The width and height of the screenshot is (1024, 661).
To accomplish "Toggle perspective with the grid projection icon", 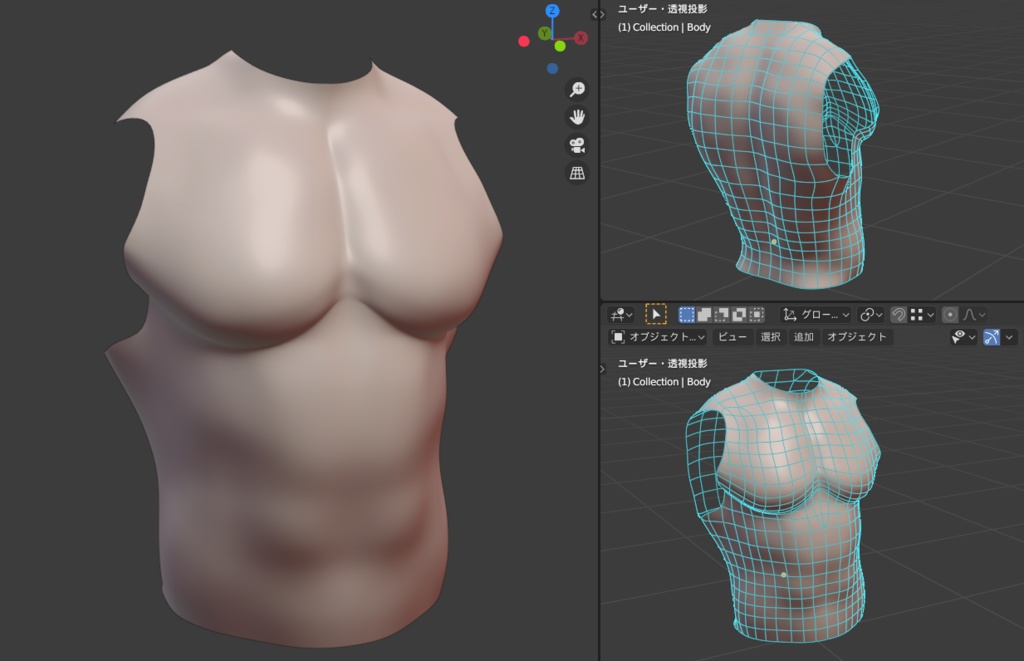I will [x=575, y=173].
